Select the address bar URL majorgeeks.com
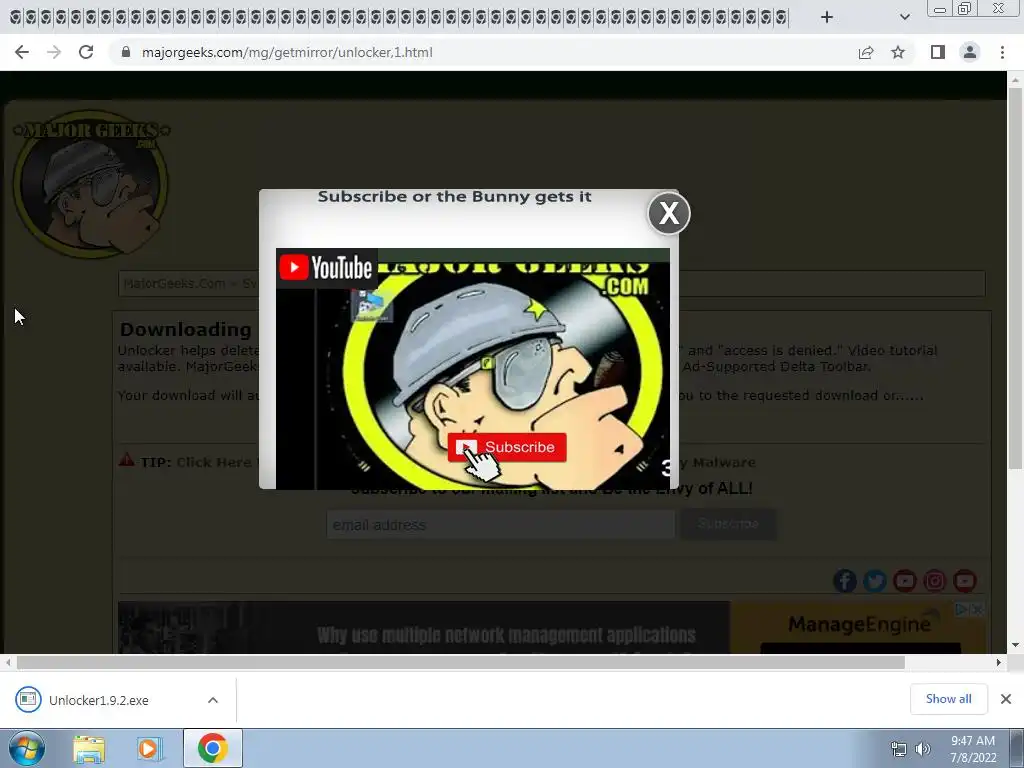 tap(287, 52)
